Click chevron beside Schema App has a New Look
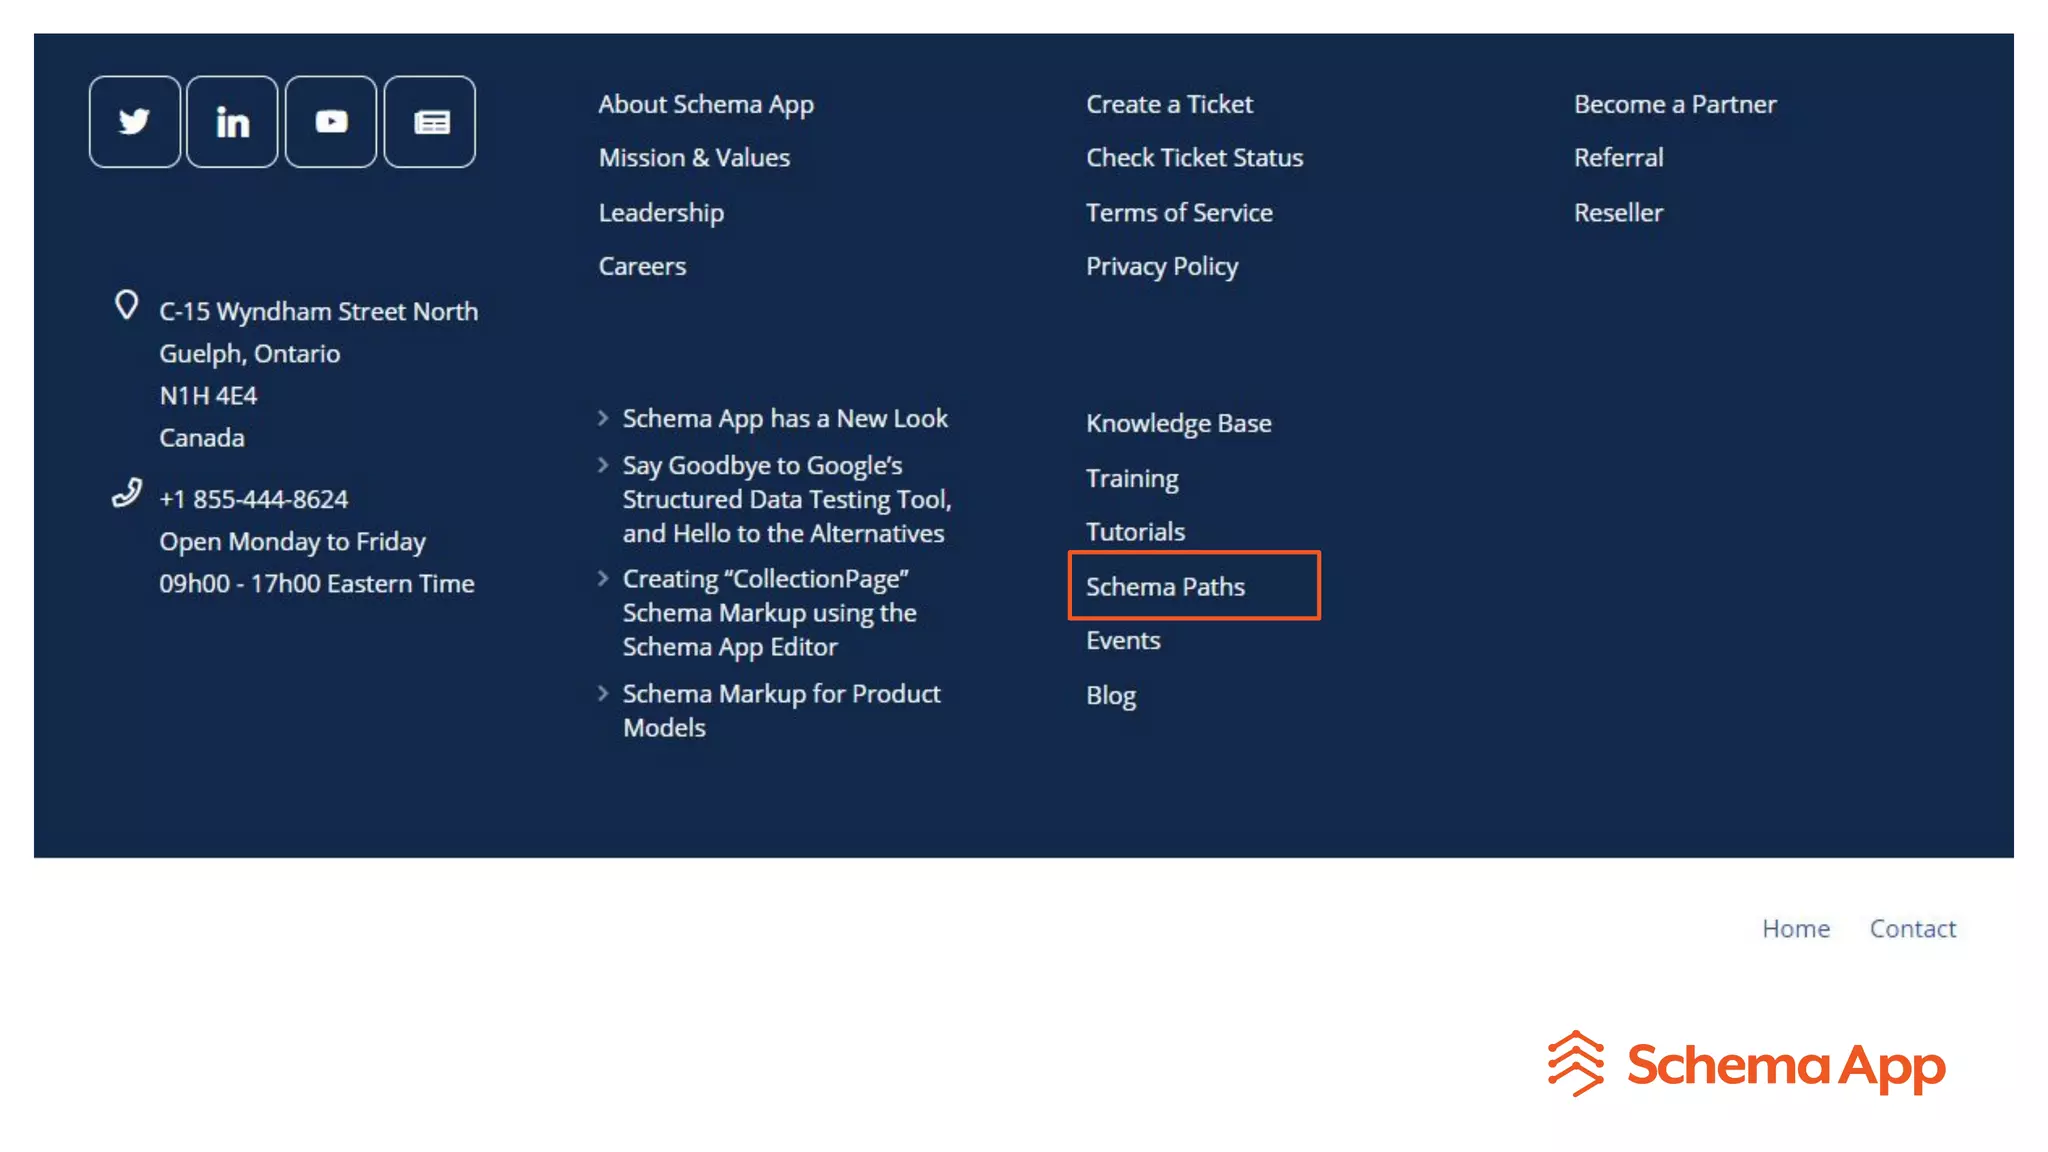 click(x=603, y=418)
